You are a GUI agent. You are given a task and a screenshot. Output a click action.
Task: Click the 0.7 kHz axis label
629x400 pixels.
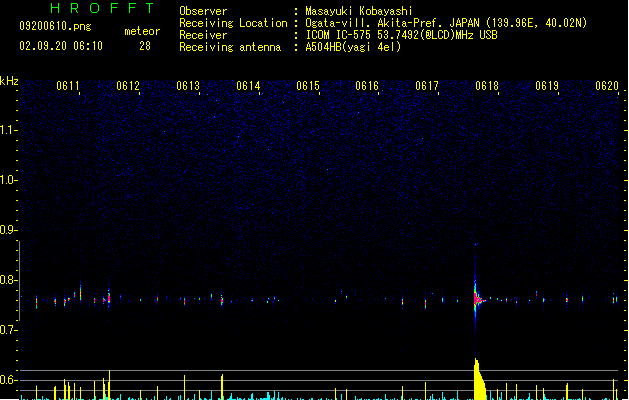click(x=8, y=330)
